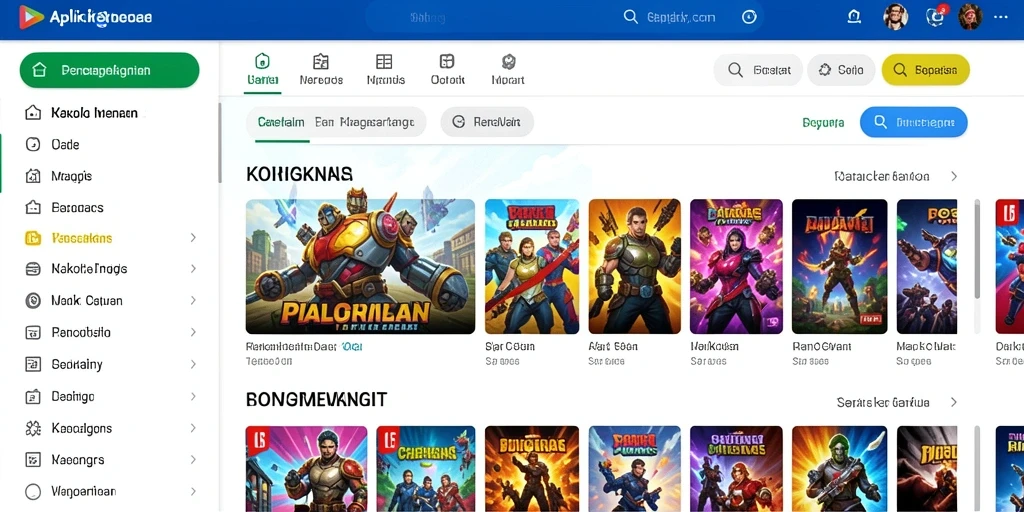Screen dimensions: 1024x512
Task: Switch to the Ootork tab
Action: click(447, 70)
